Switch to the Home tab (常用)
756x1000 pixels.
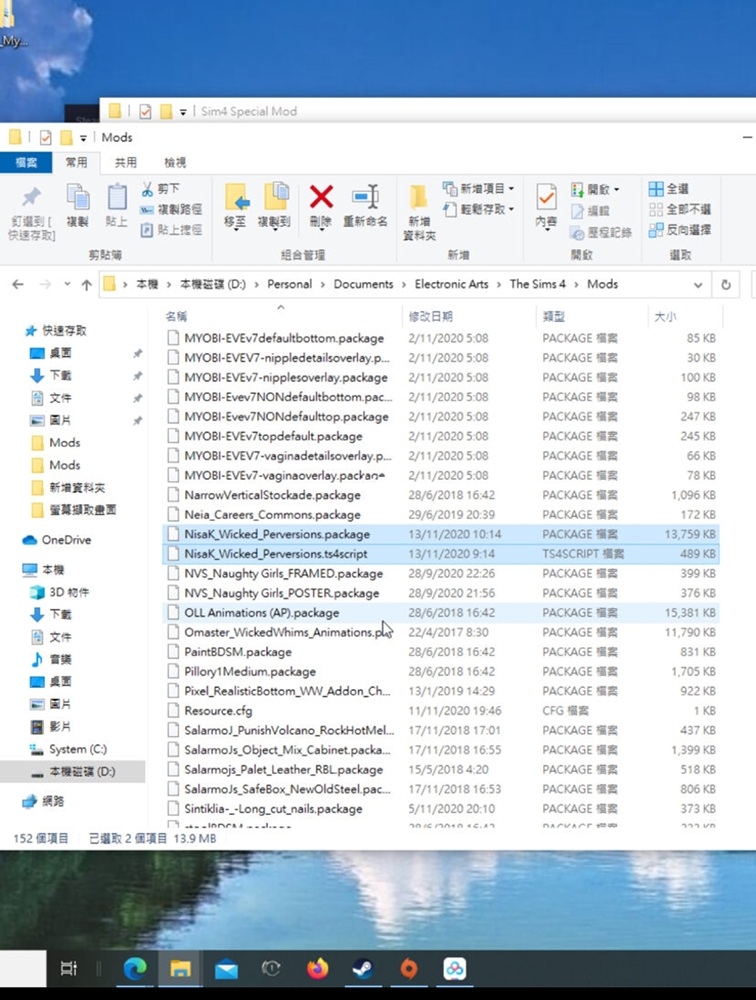77,163
